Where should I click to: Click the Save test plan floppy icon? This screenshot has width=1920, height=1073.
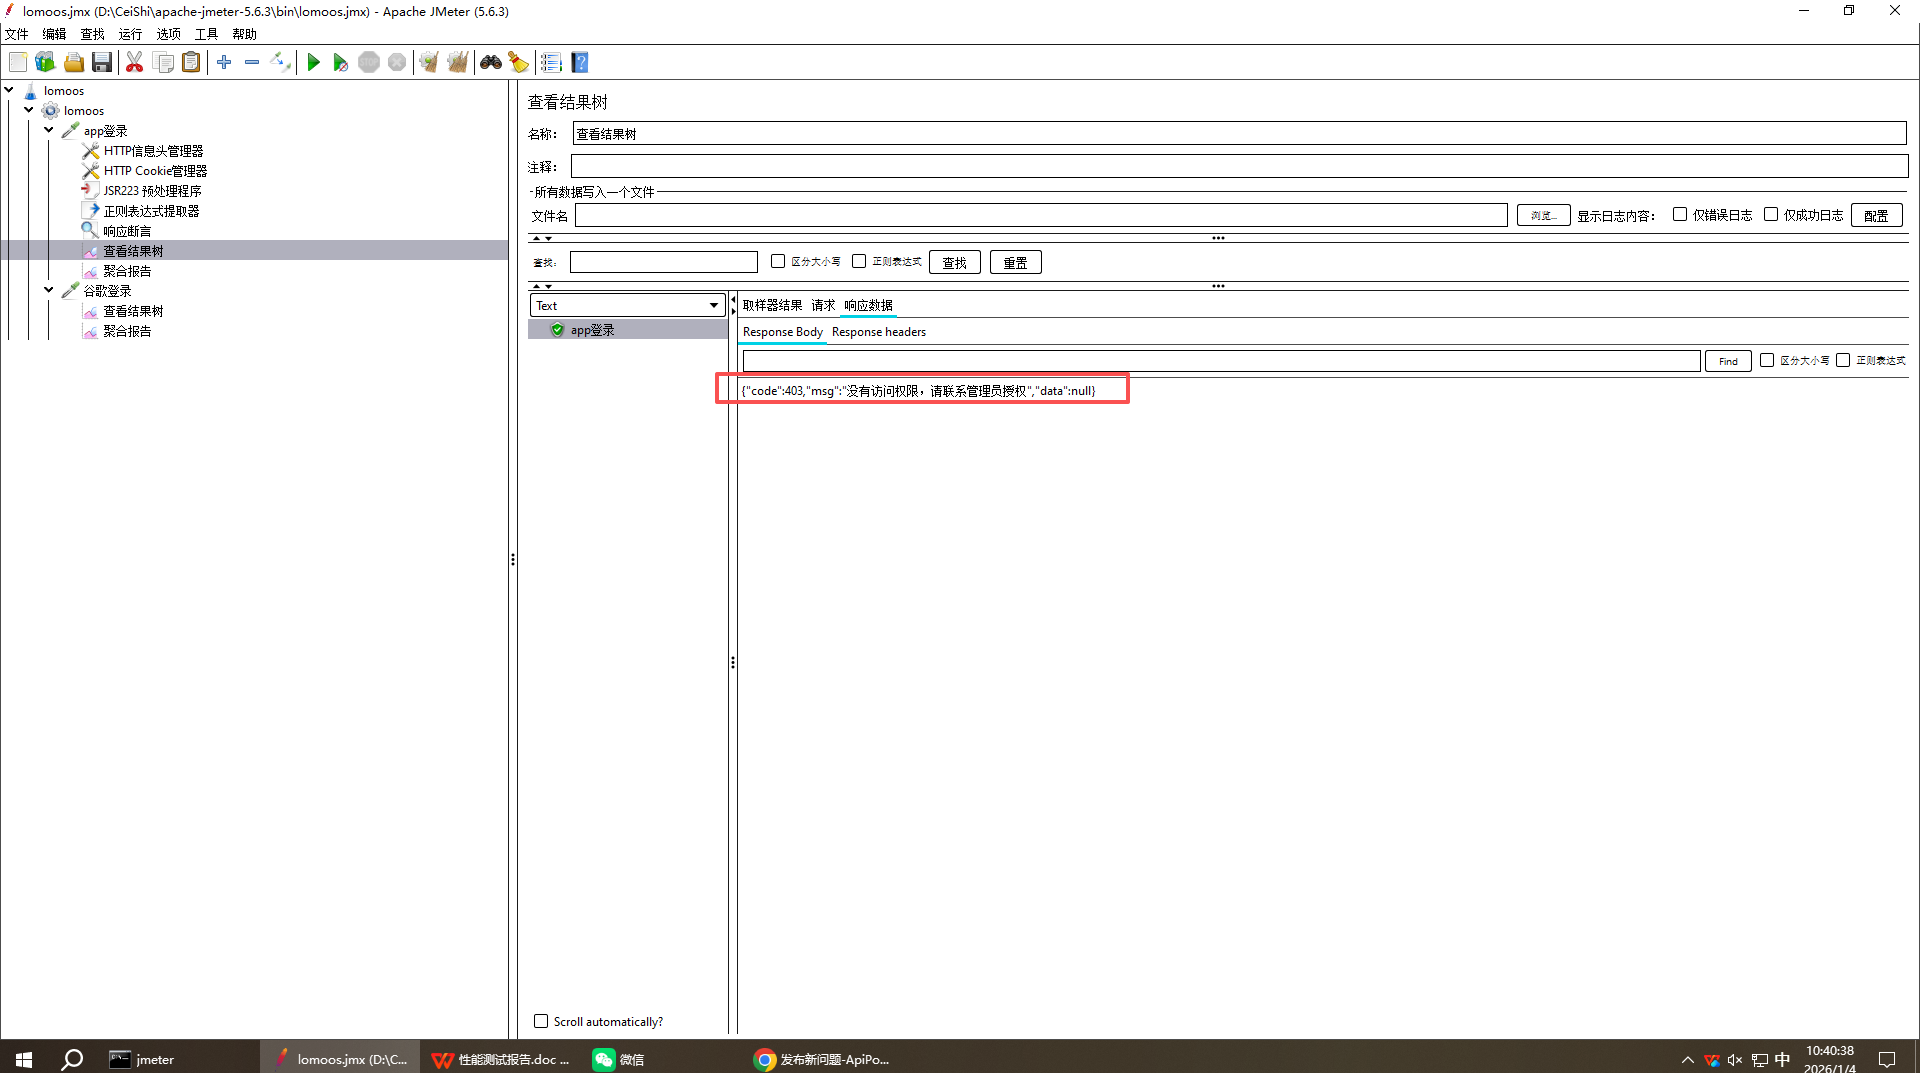tap(102, 63)
